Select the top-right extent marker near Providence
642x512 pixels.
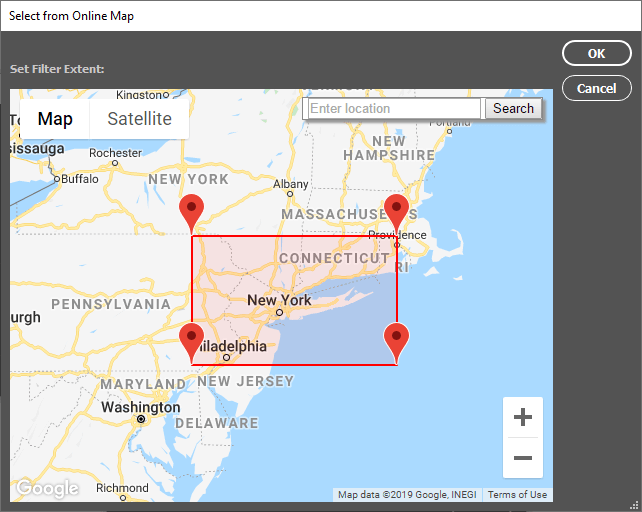point(396,214)
